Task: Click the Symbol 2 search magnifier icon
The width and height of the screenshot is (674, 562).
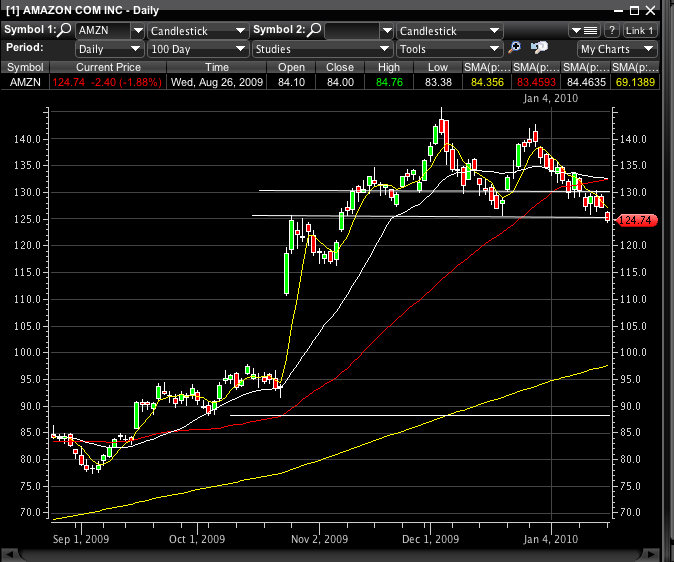Action: [x=314, y=30]
